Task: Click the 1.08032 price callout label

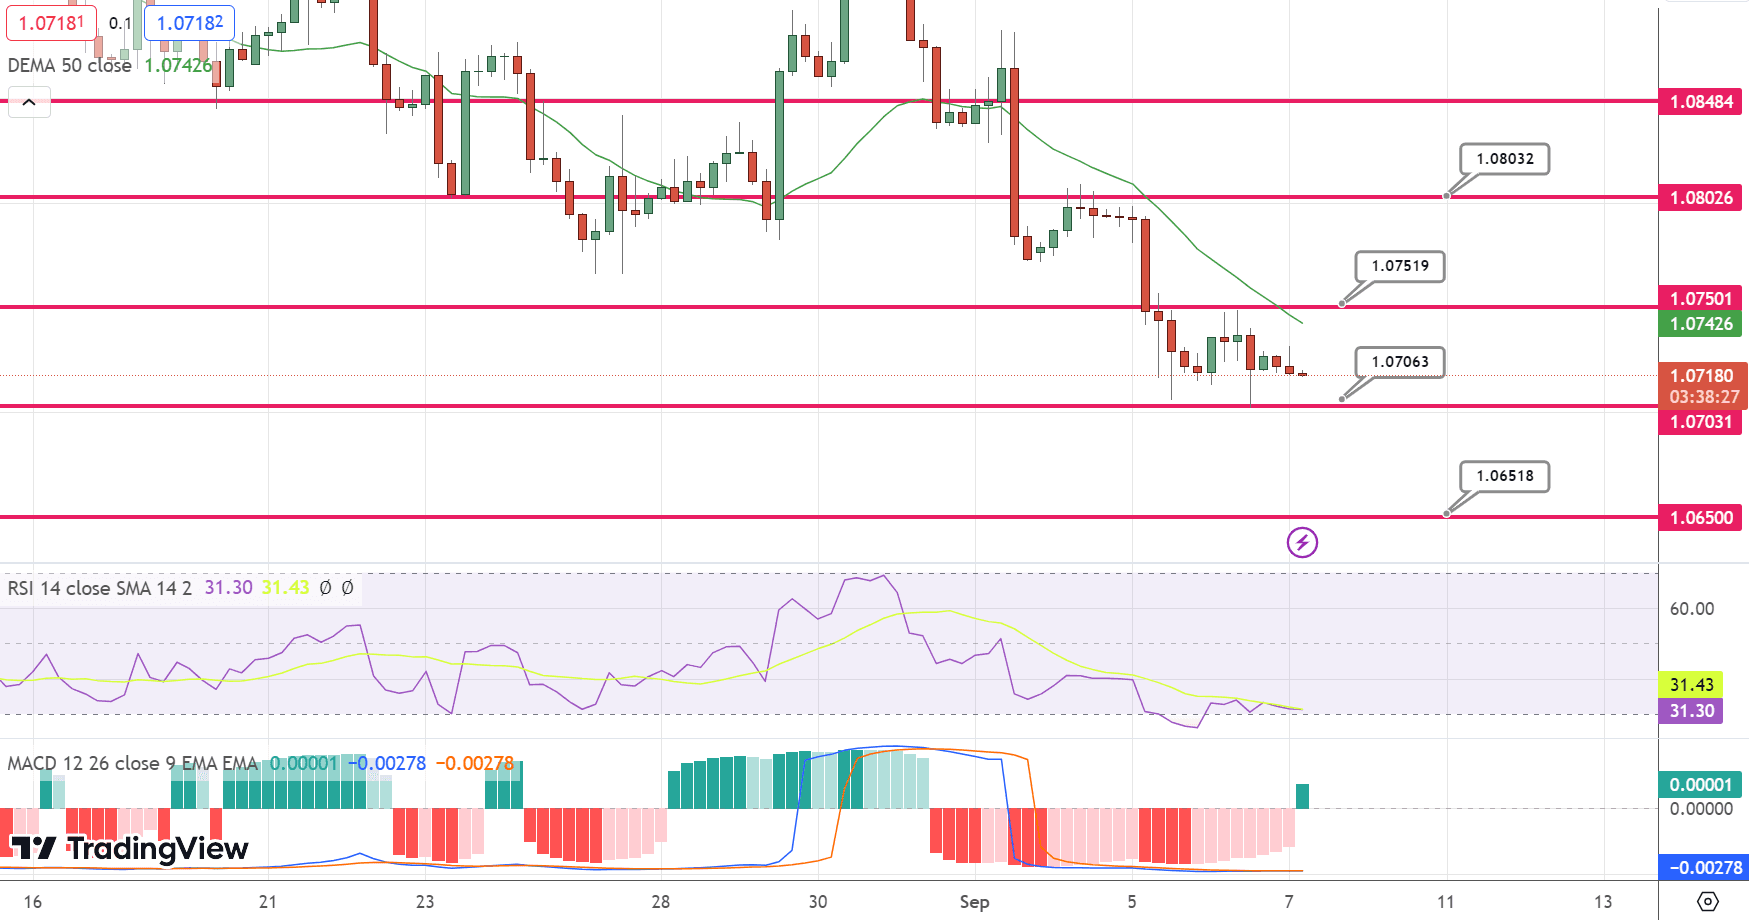Action: (x=1505, y=159)
